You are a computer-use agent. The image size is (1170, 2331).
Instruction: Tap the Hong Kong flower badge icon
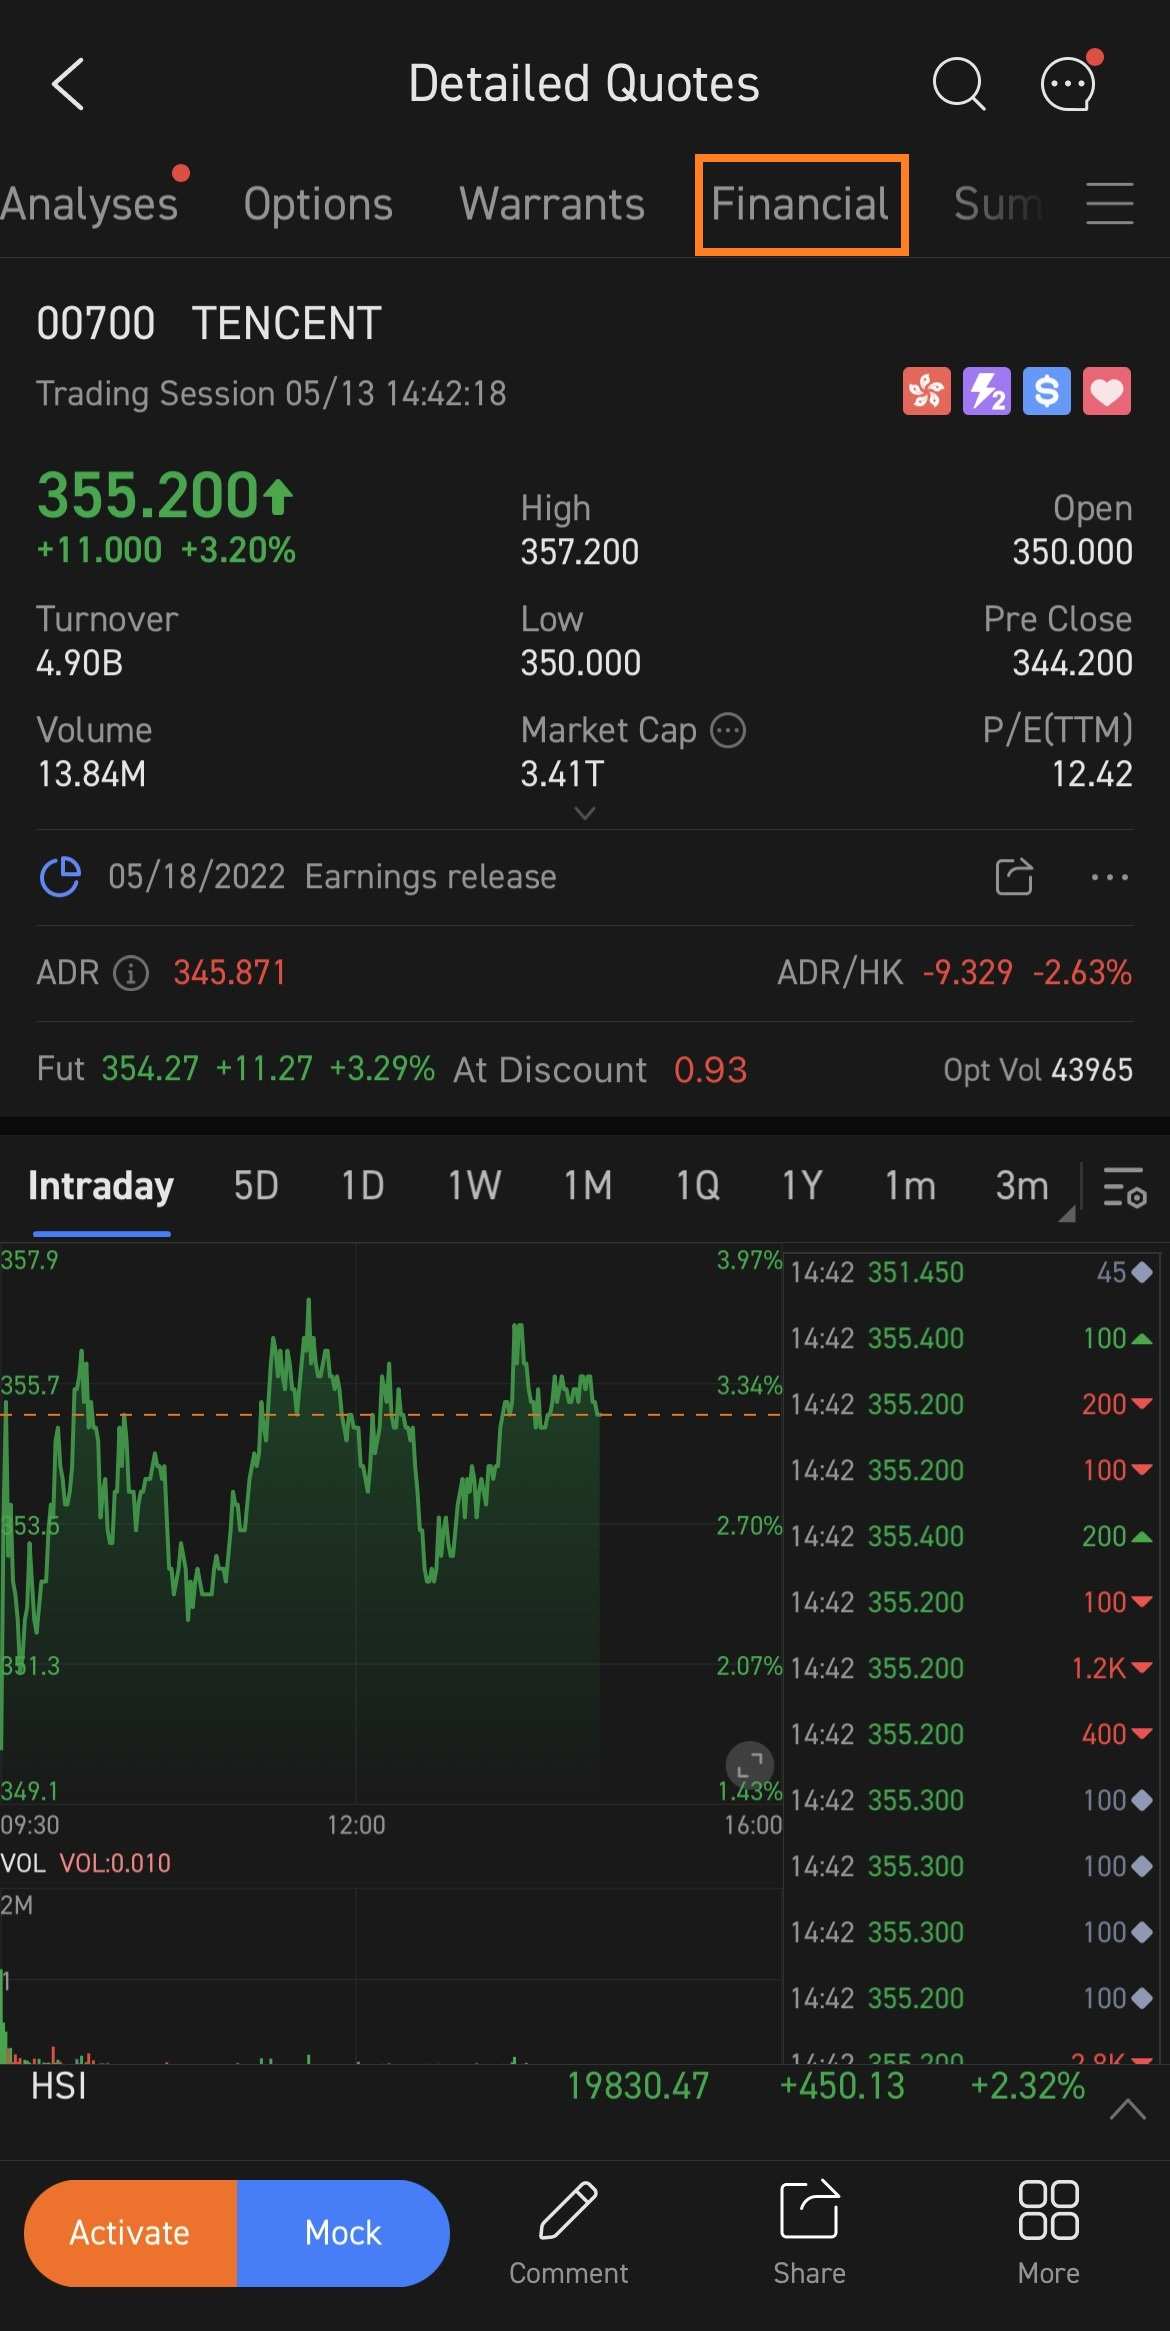[x=927, y=391]
